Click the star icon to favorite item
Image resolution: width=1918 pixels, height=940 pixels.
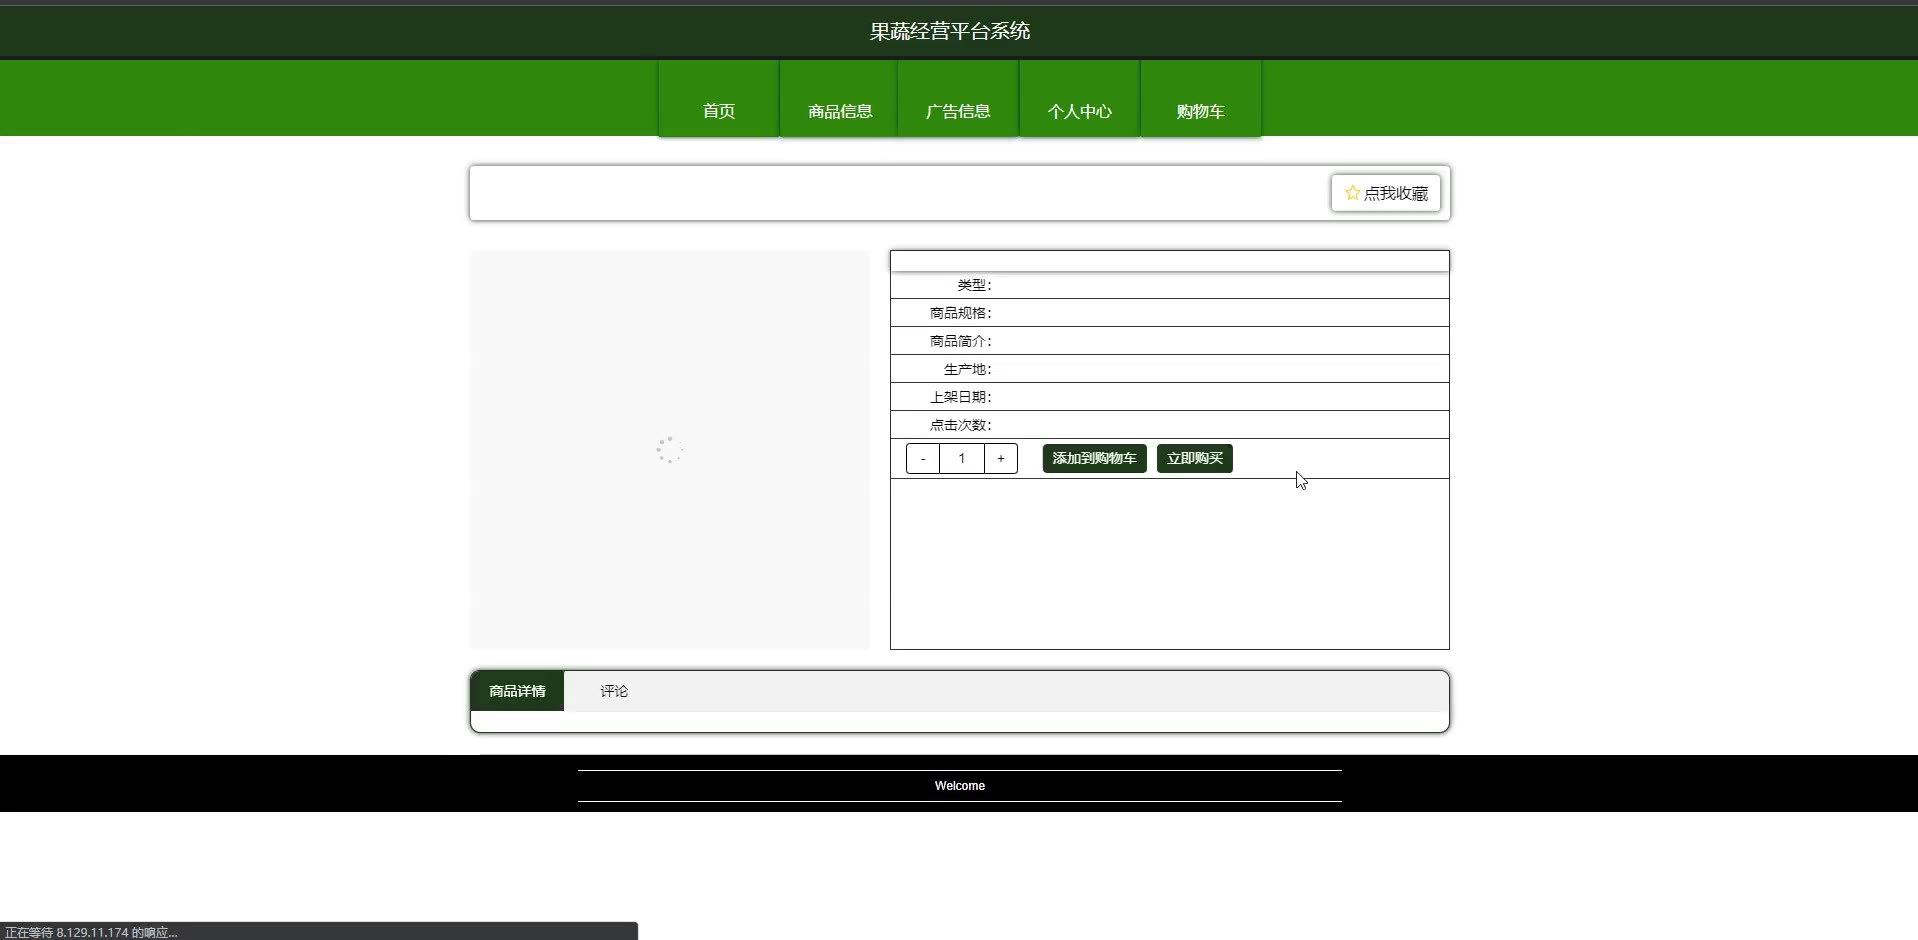[1352, 193]
